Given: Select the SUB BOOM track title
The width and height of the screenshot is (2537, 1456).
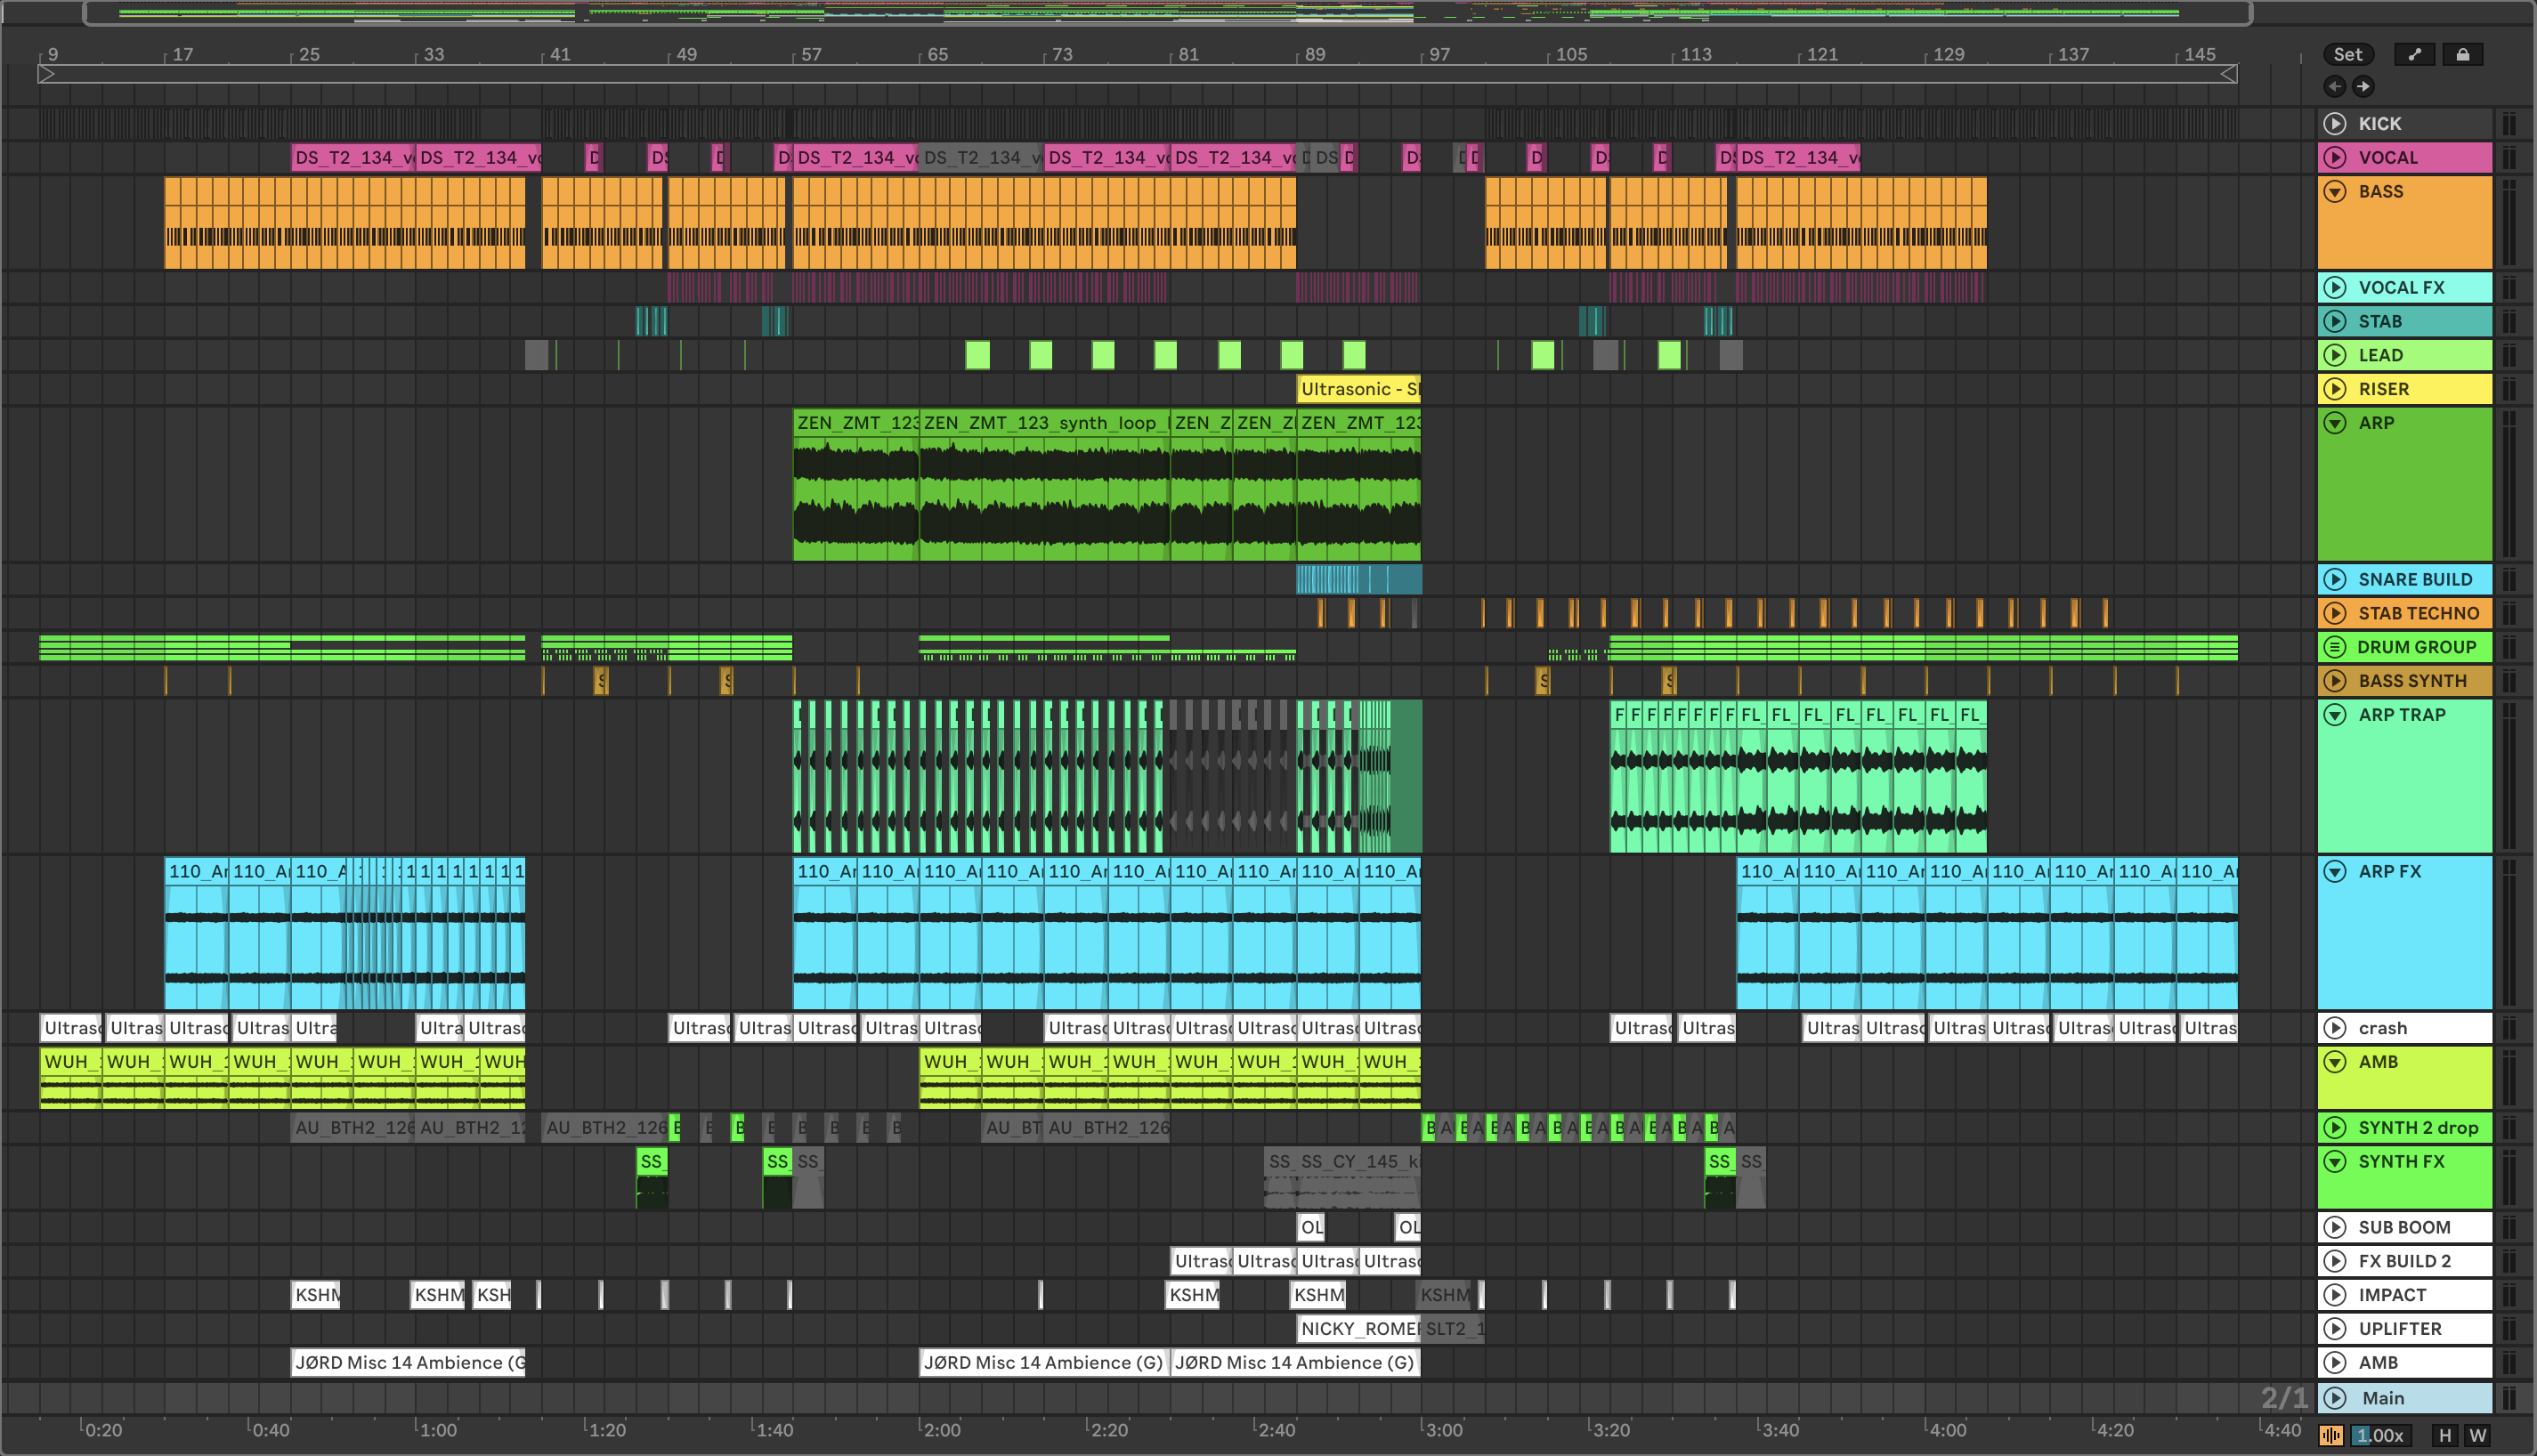Looking at the screenshot, I should (x=2404, y=1227).
